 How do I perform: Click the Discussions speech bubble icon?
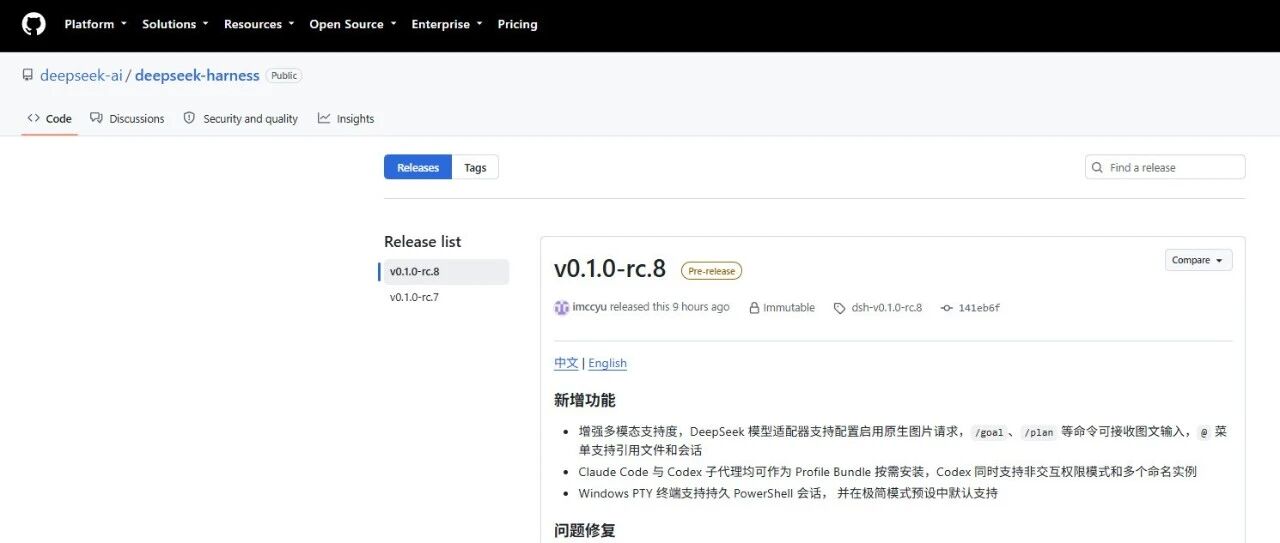[96, 118]
